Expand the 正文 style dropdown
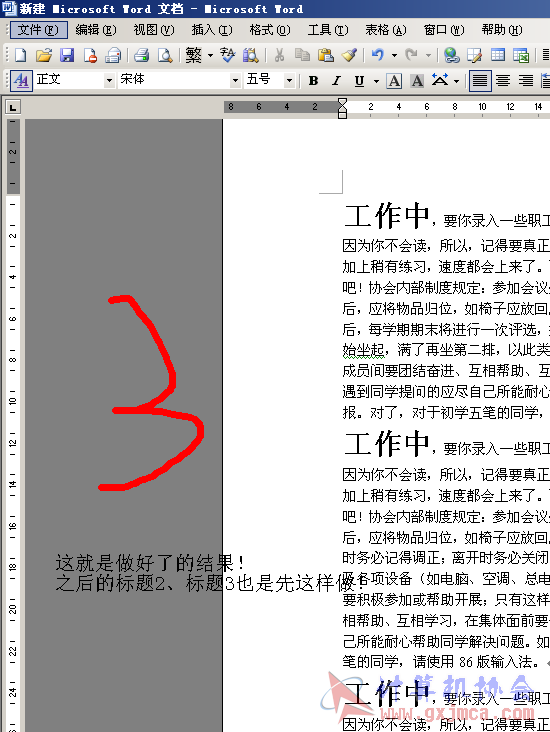This screenshot has height=732, width=550. [x=109, y=81]
